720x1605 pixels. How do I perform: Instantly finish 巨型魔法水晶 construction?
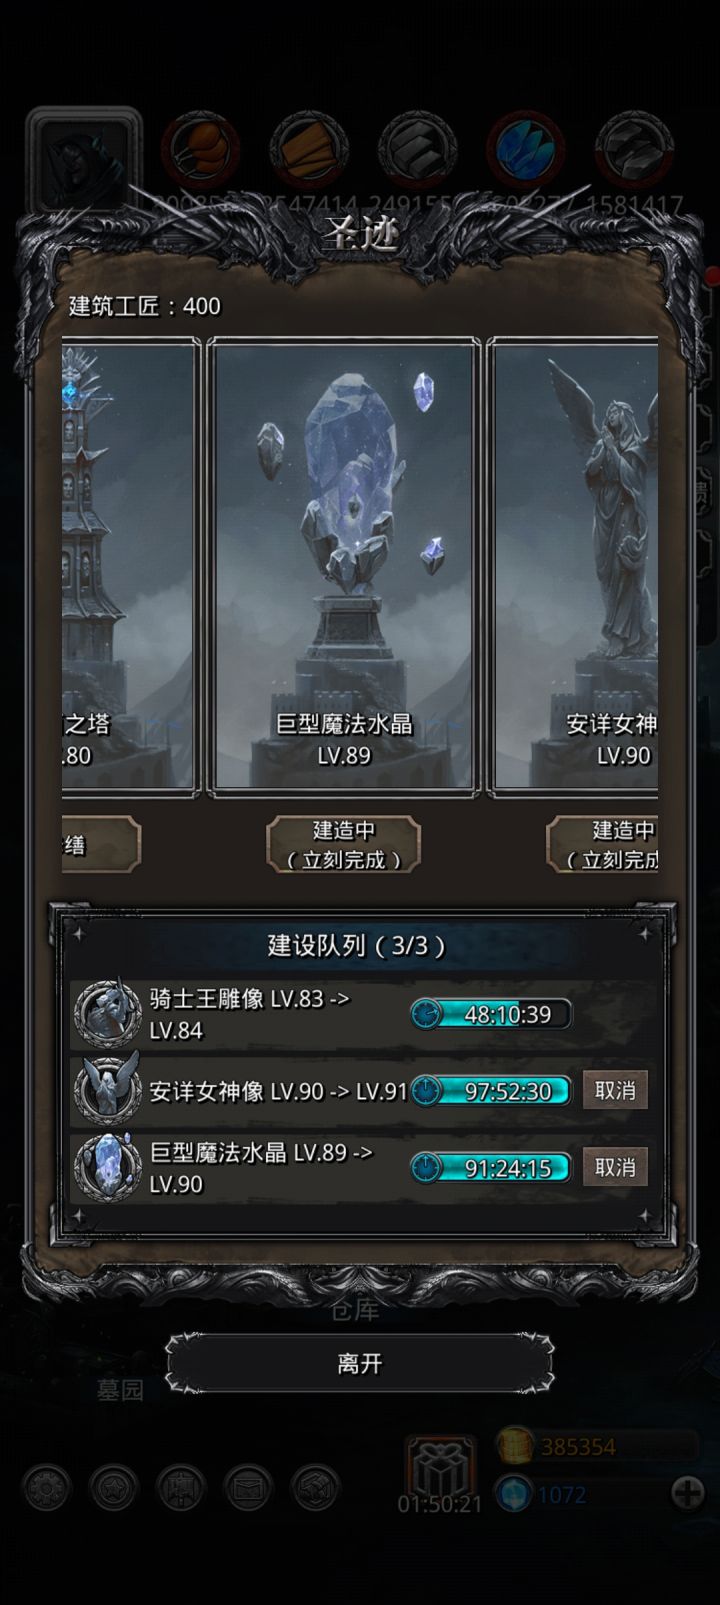coord(344,844)
